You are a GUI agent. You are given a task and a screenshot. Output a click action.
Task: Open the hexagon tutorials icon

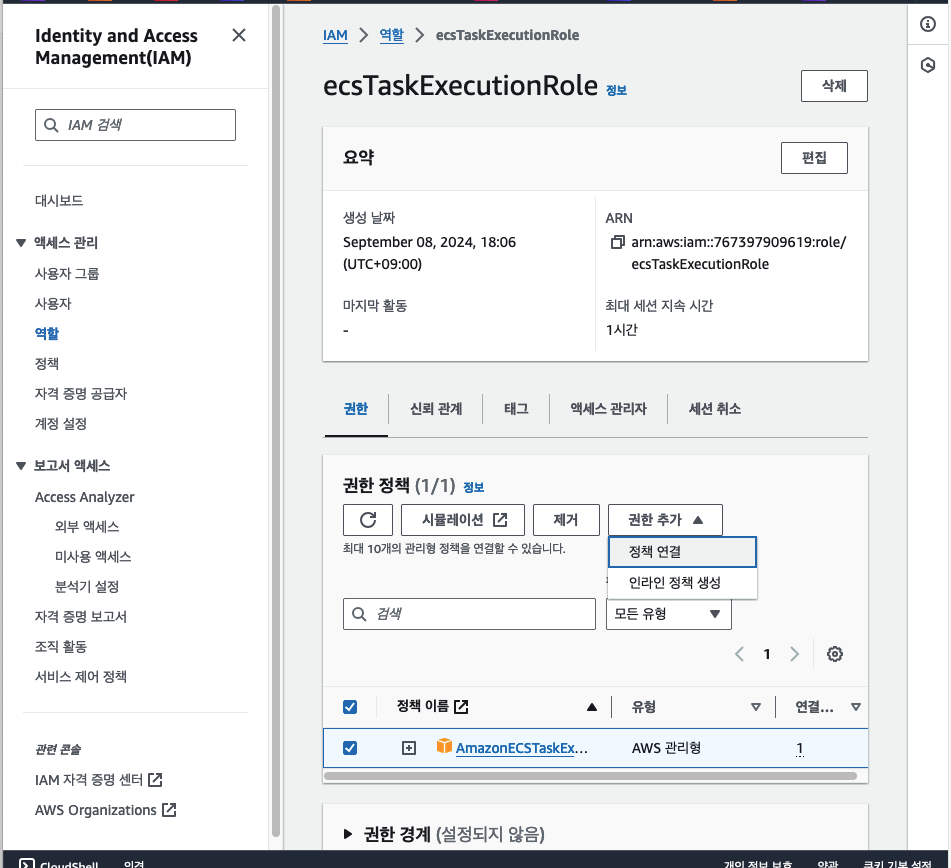coord(927,65)
